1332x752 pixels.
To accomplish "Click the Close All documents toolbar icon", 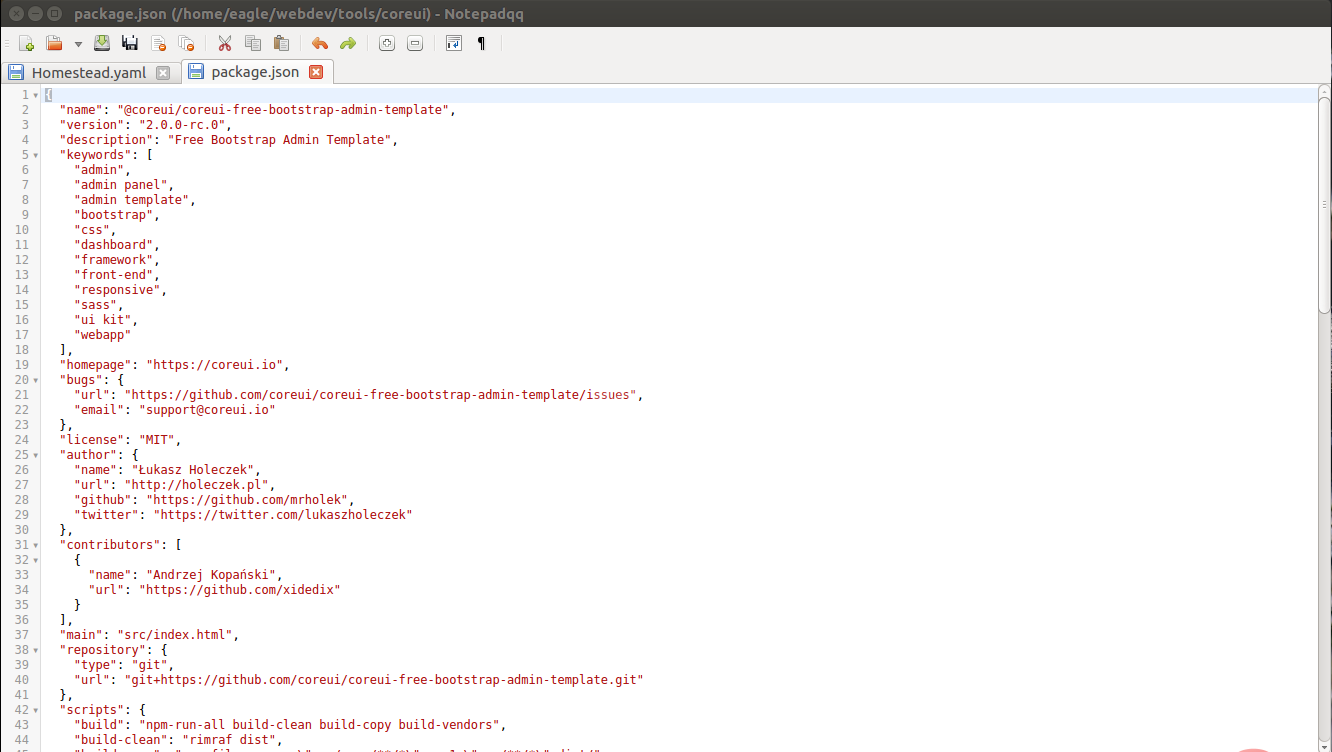I will [186, 44].
